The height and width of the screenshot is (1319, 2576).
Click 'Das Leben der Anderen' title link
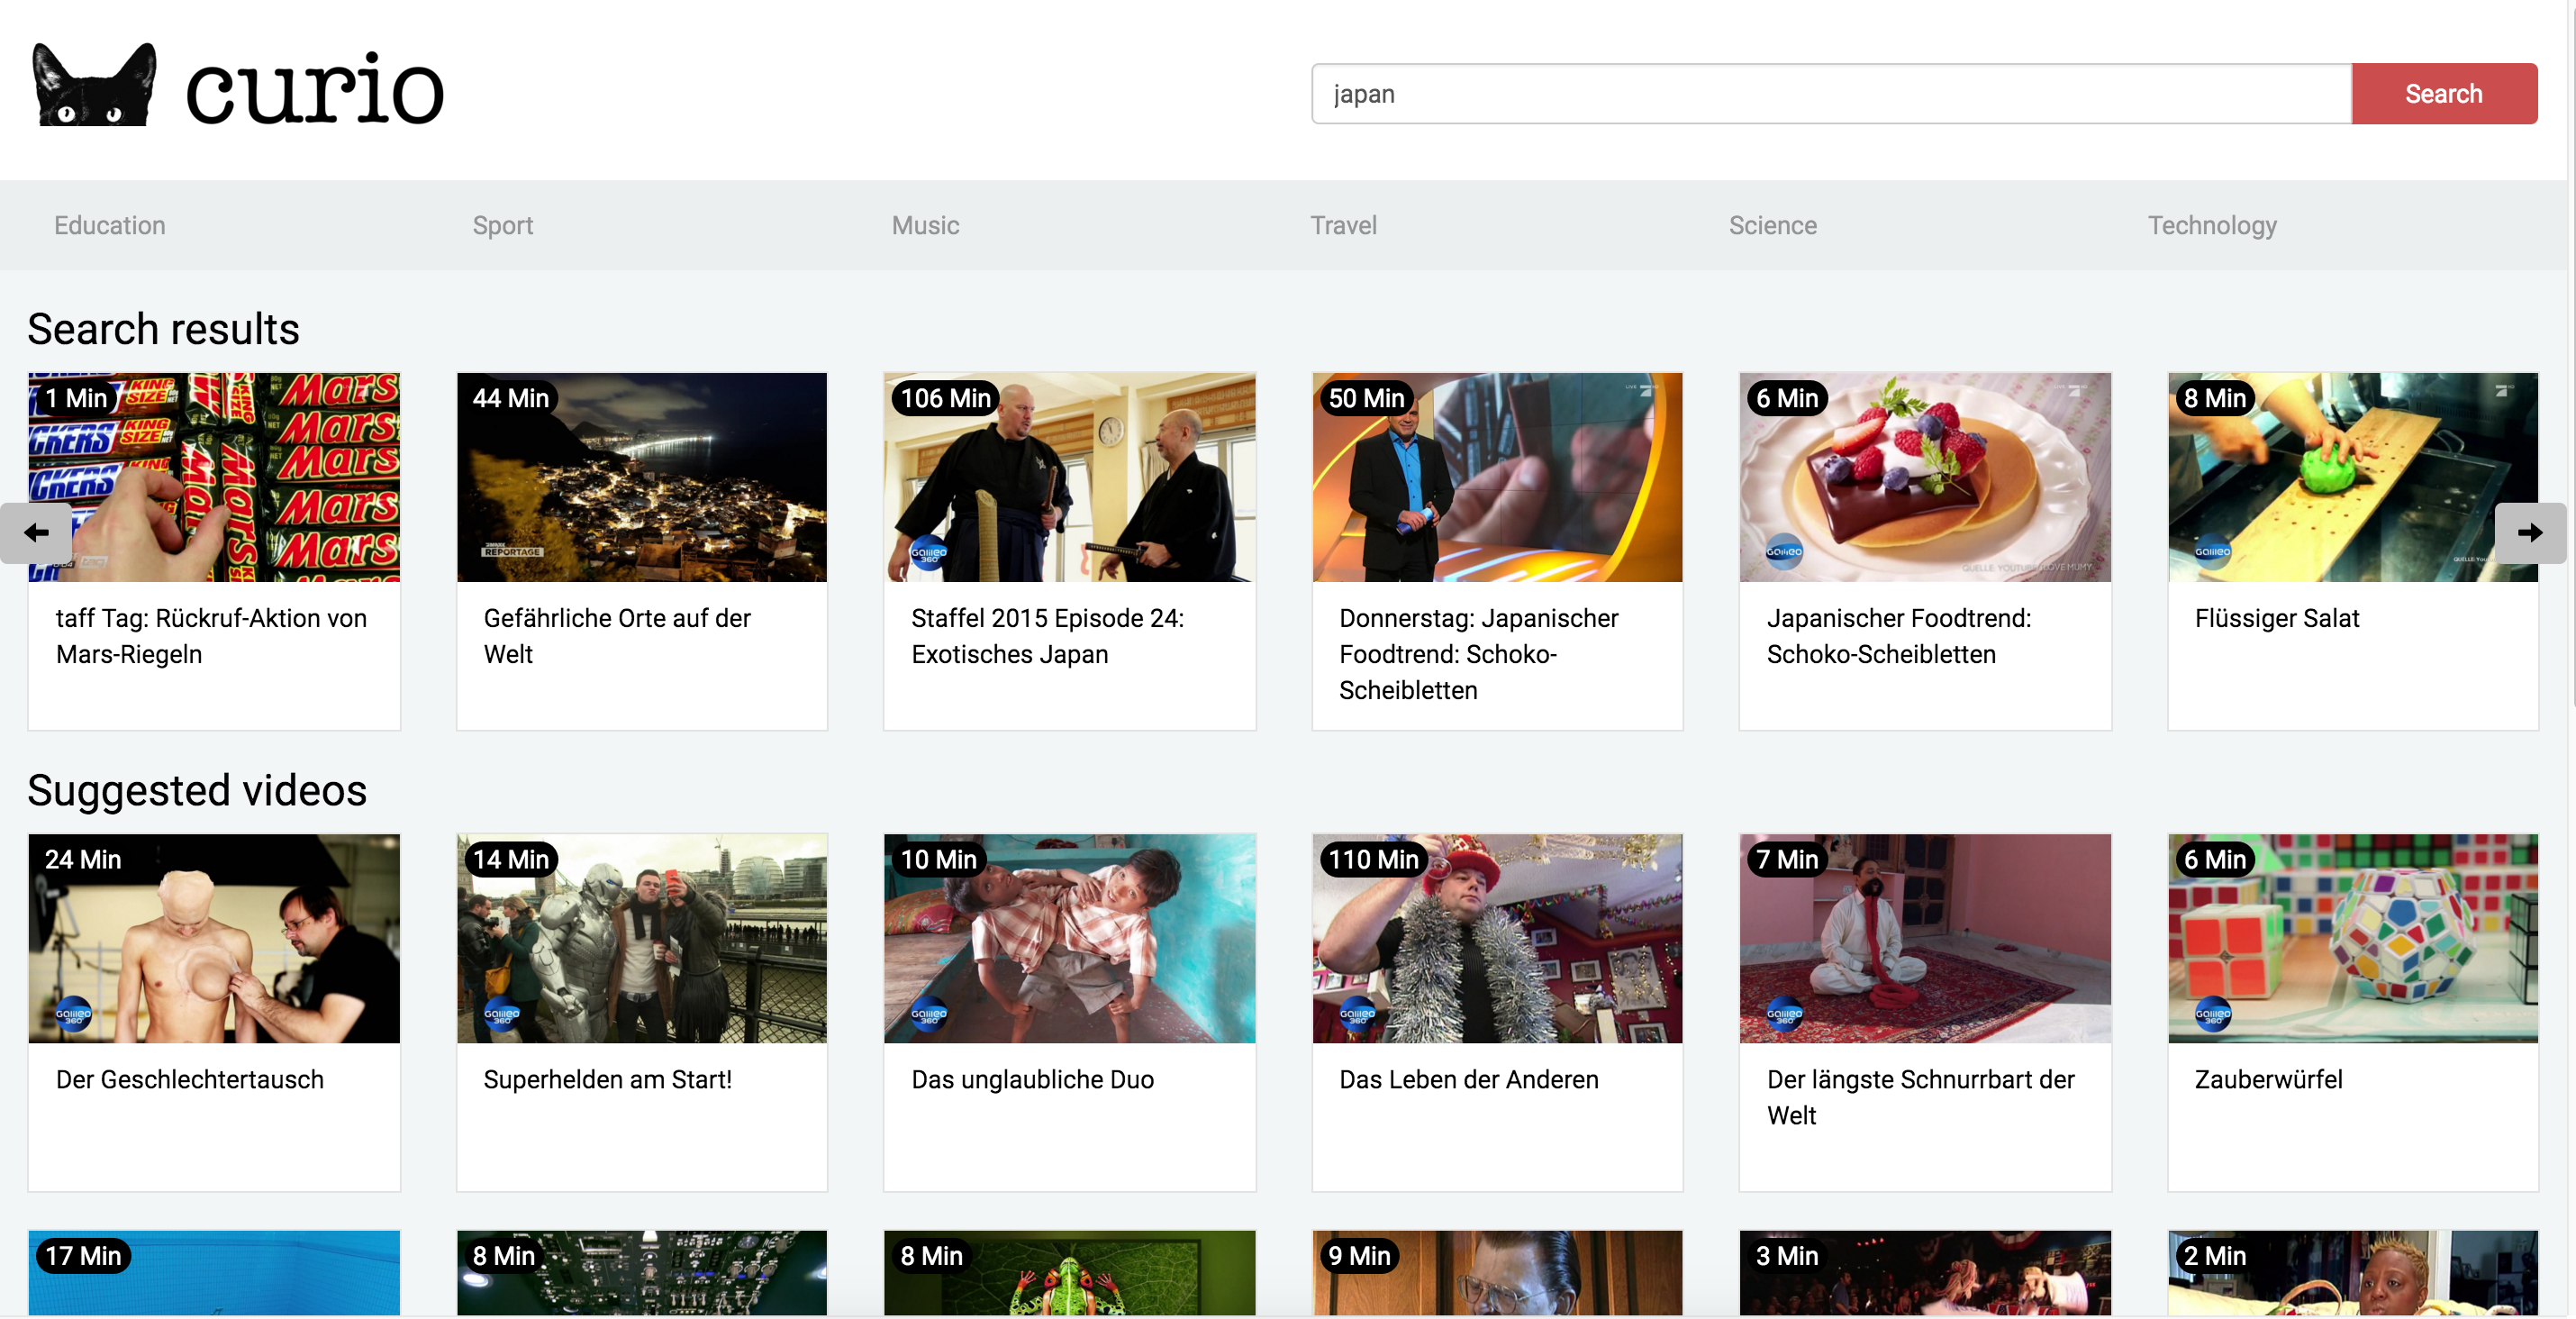click(x=1468, y=1080)
